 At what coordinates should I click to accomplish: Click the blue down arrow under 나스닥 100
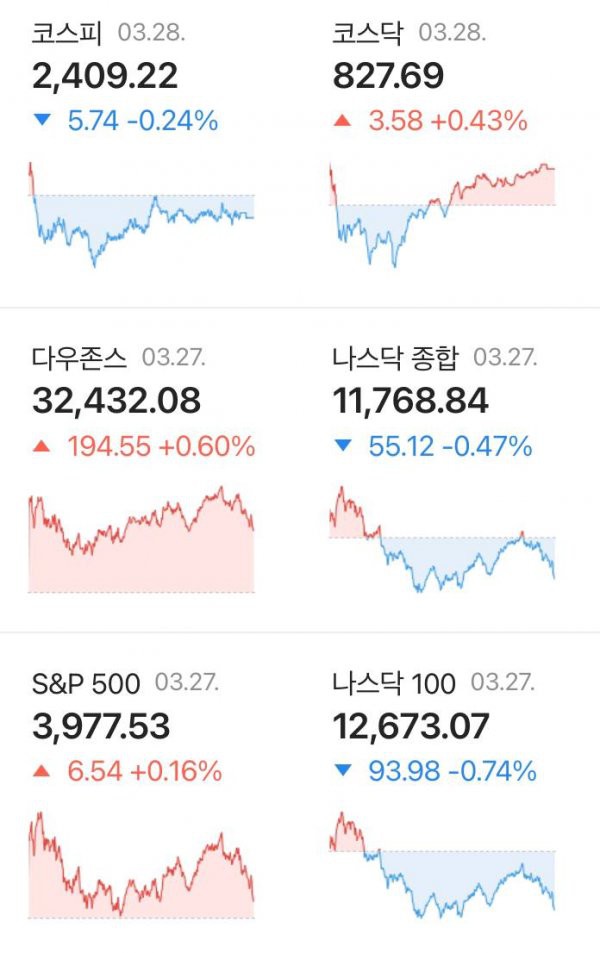pyautogui.click(x=343, y=771)
